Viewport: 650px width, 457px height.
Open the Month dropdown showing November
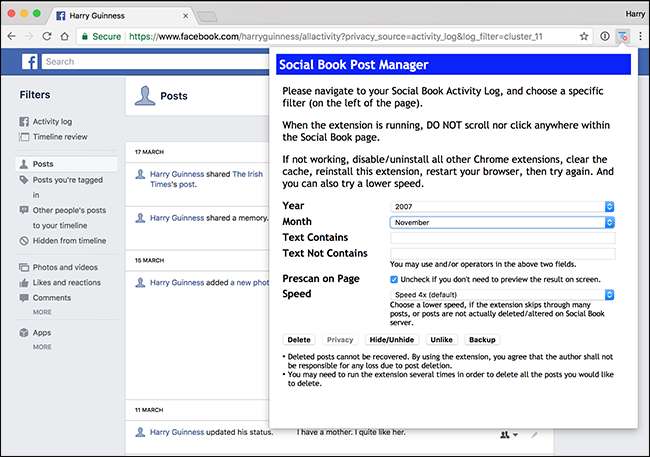pos(502,222)
